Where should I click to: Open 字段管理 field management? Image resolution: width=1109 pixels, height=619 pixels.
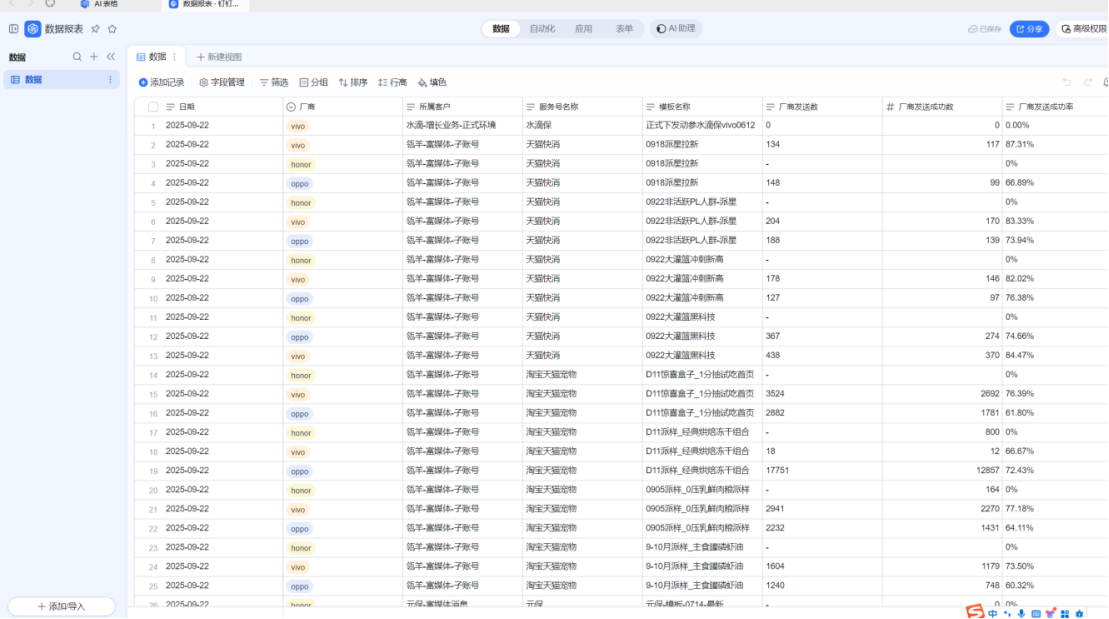point(222,82)
